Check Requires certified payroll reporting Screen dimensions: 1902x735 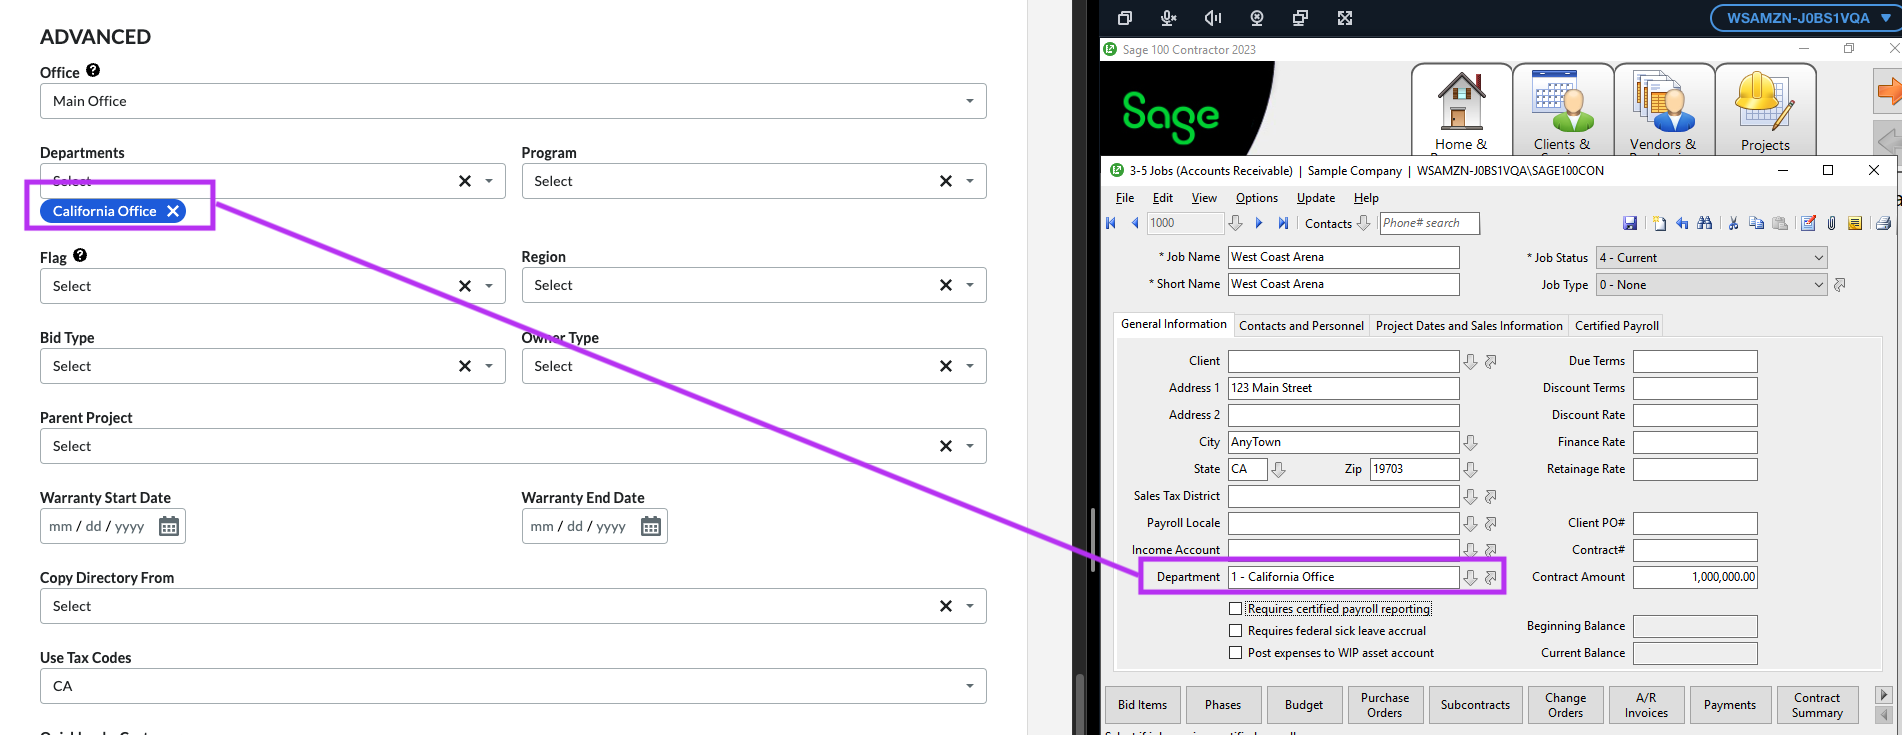[1235, 608]
